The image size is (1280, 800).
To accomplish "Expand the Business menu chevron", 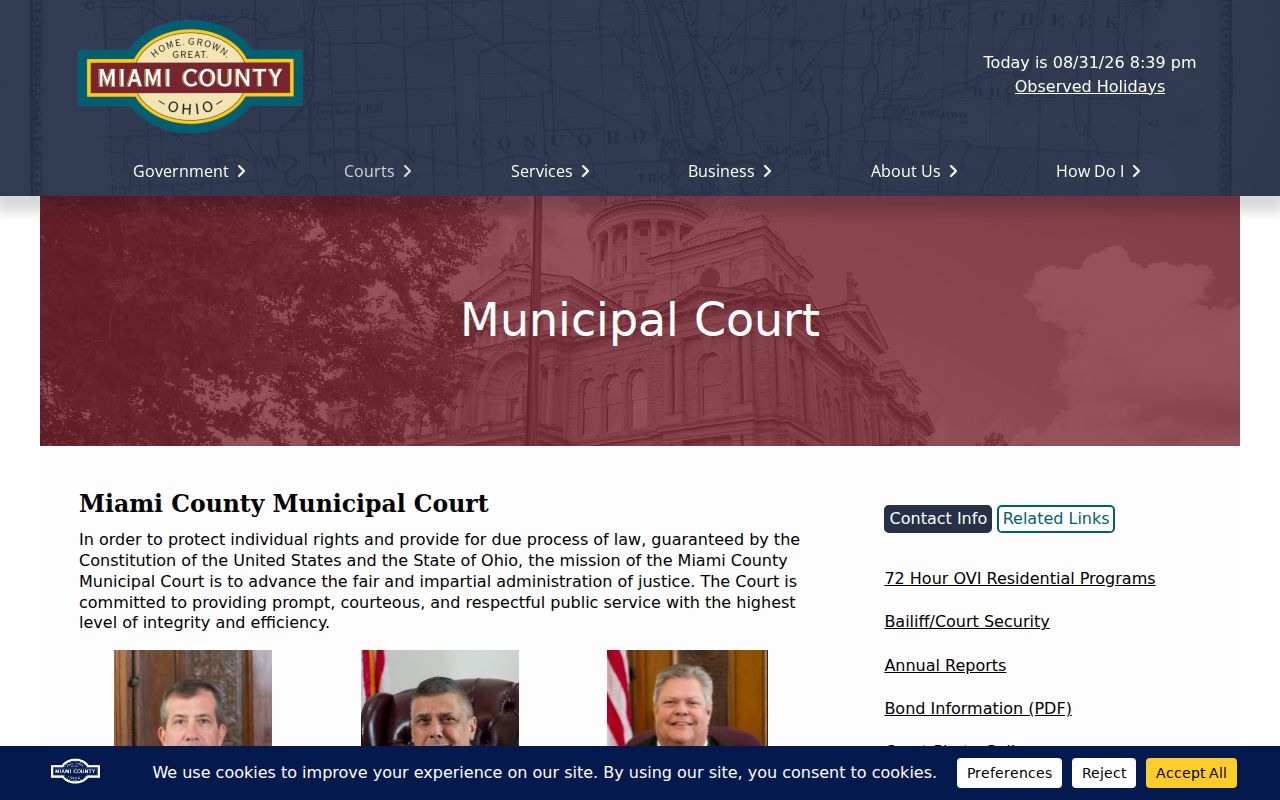I will [x=767, y=171].
